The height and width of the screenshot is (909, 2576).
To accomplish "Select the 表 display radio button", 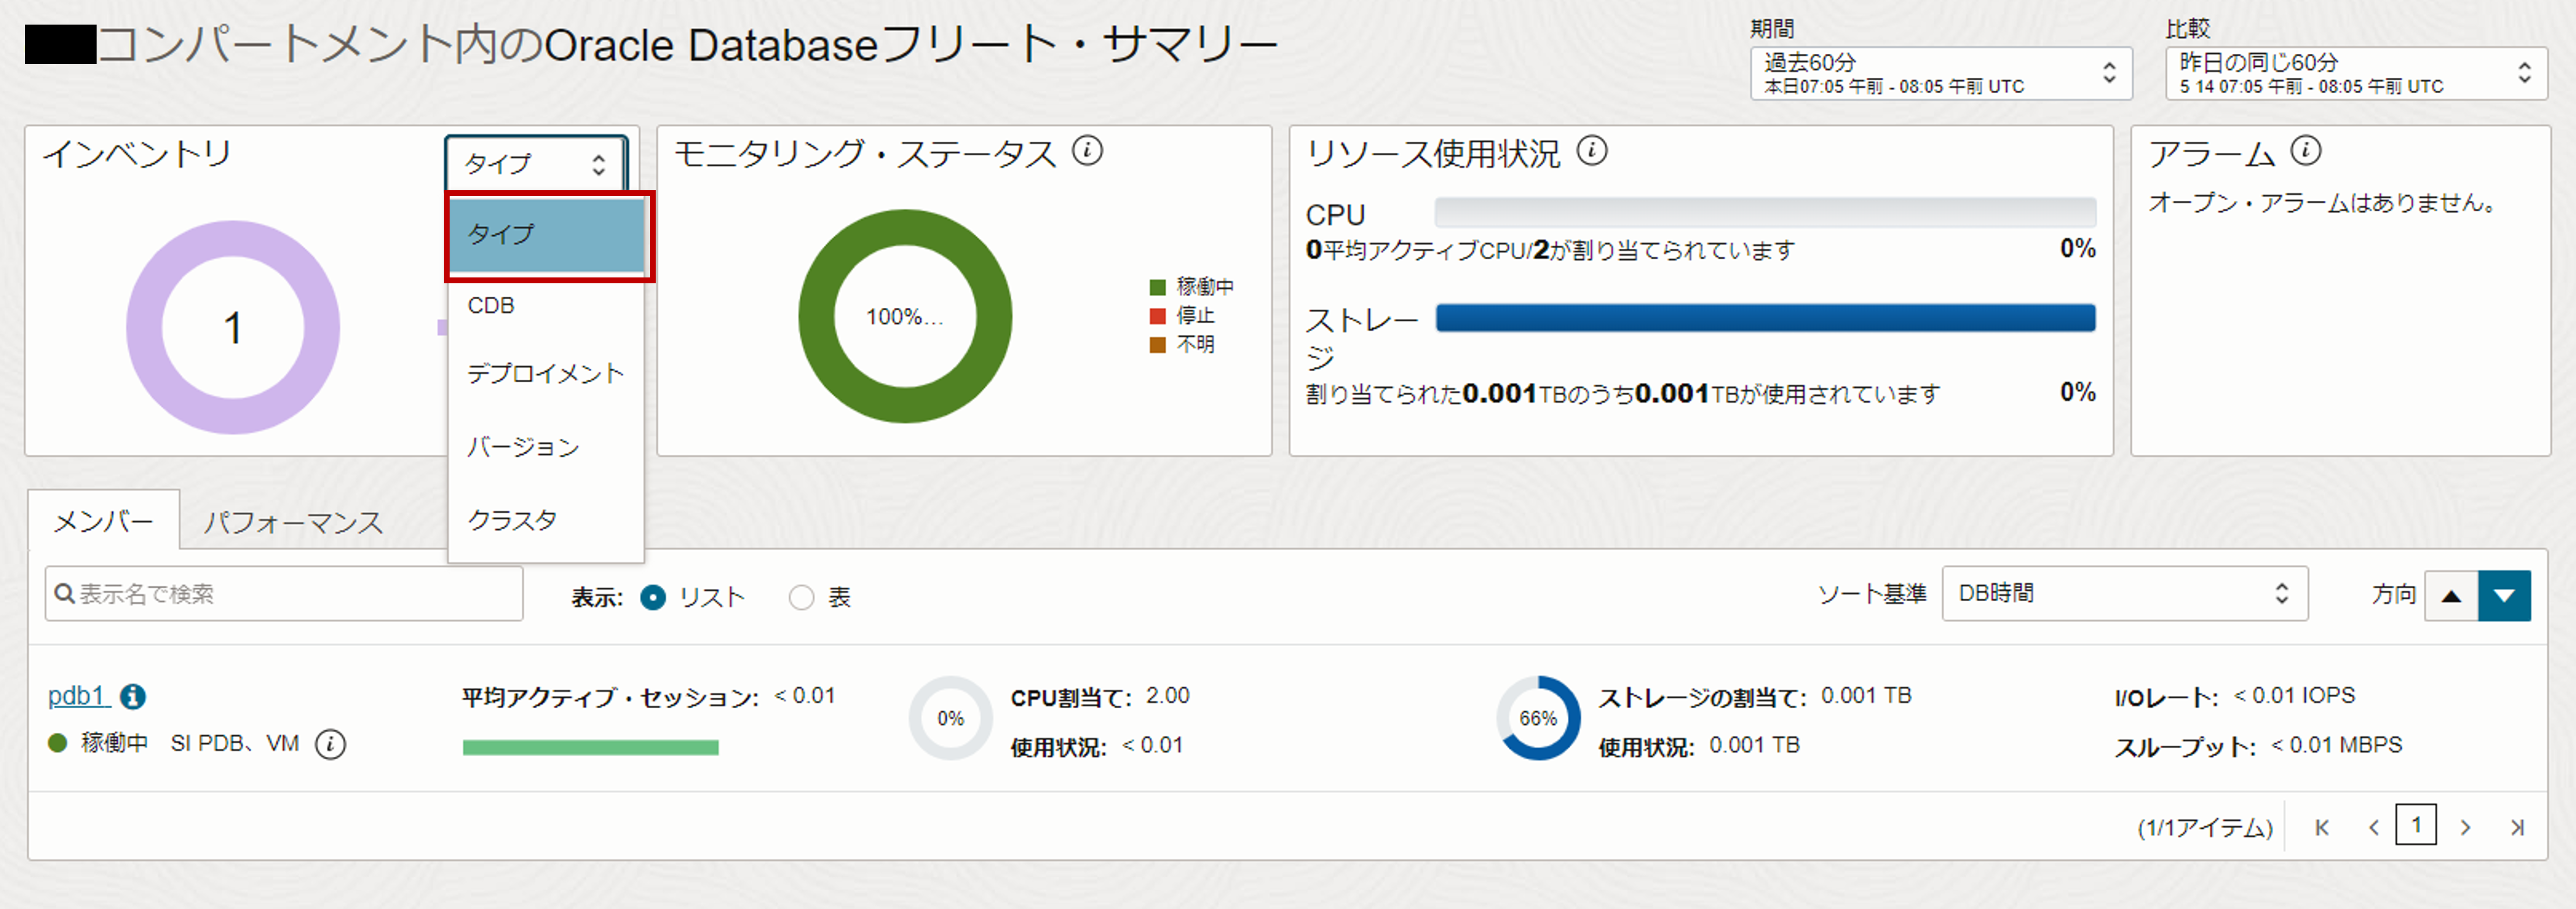I will coord(801,597).
